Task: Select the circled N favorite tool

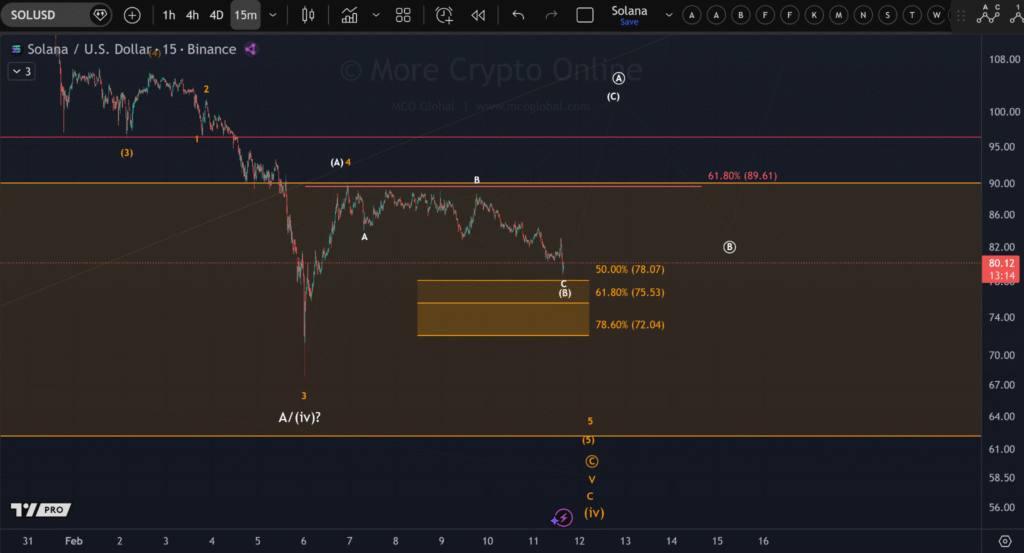Action: (x=863, y=15)
